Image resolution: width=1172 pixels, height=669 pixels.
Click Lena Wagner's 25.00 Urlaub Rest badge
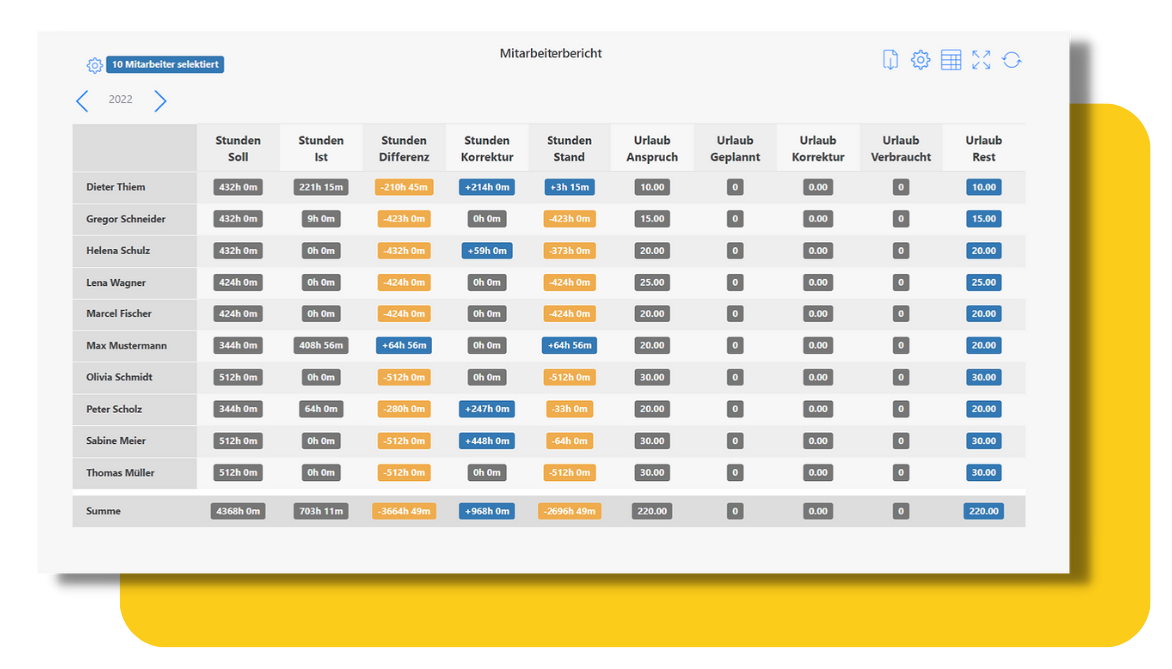[983, 283]
